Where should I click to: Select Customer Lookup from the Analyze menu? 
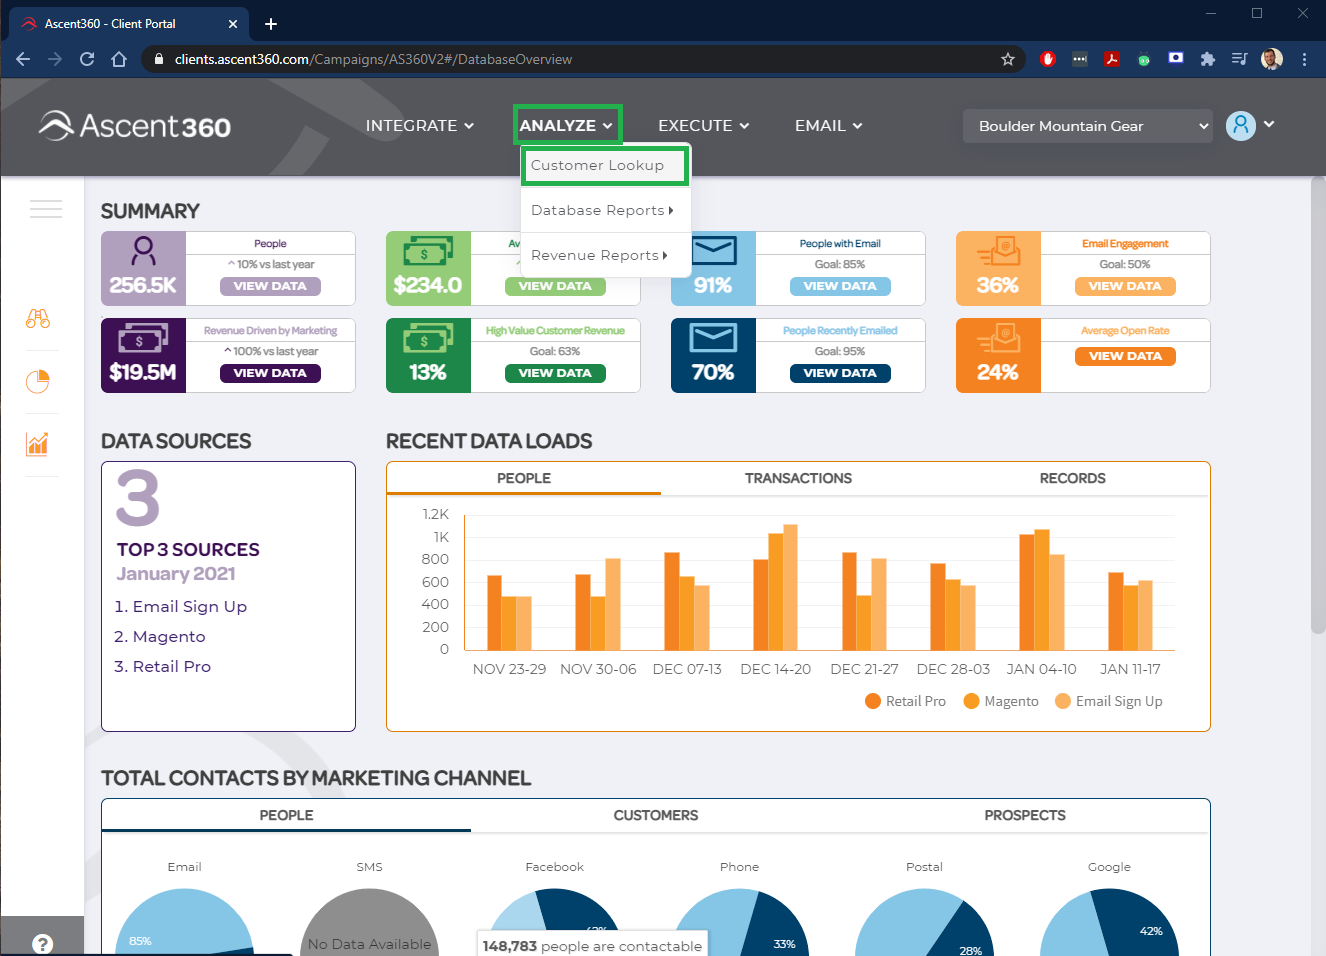click(605, 165)
